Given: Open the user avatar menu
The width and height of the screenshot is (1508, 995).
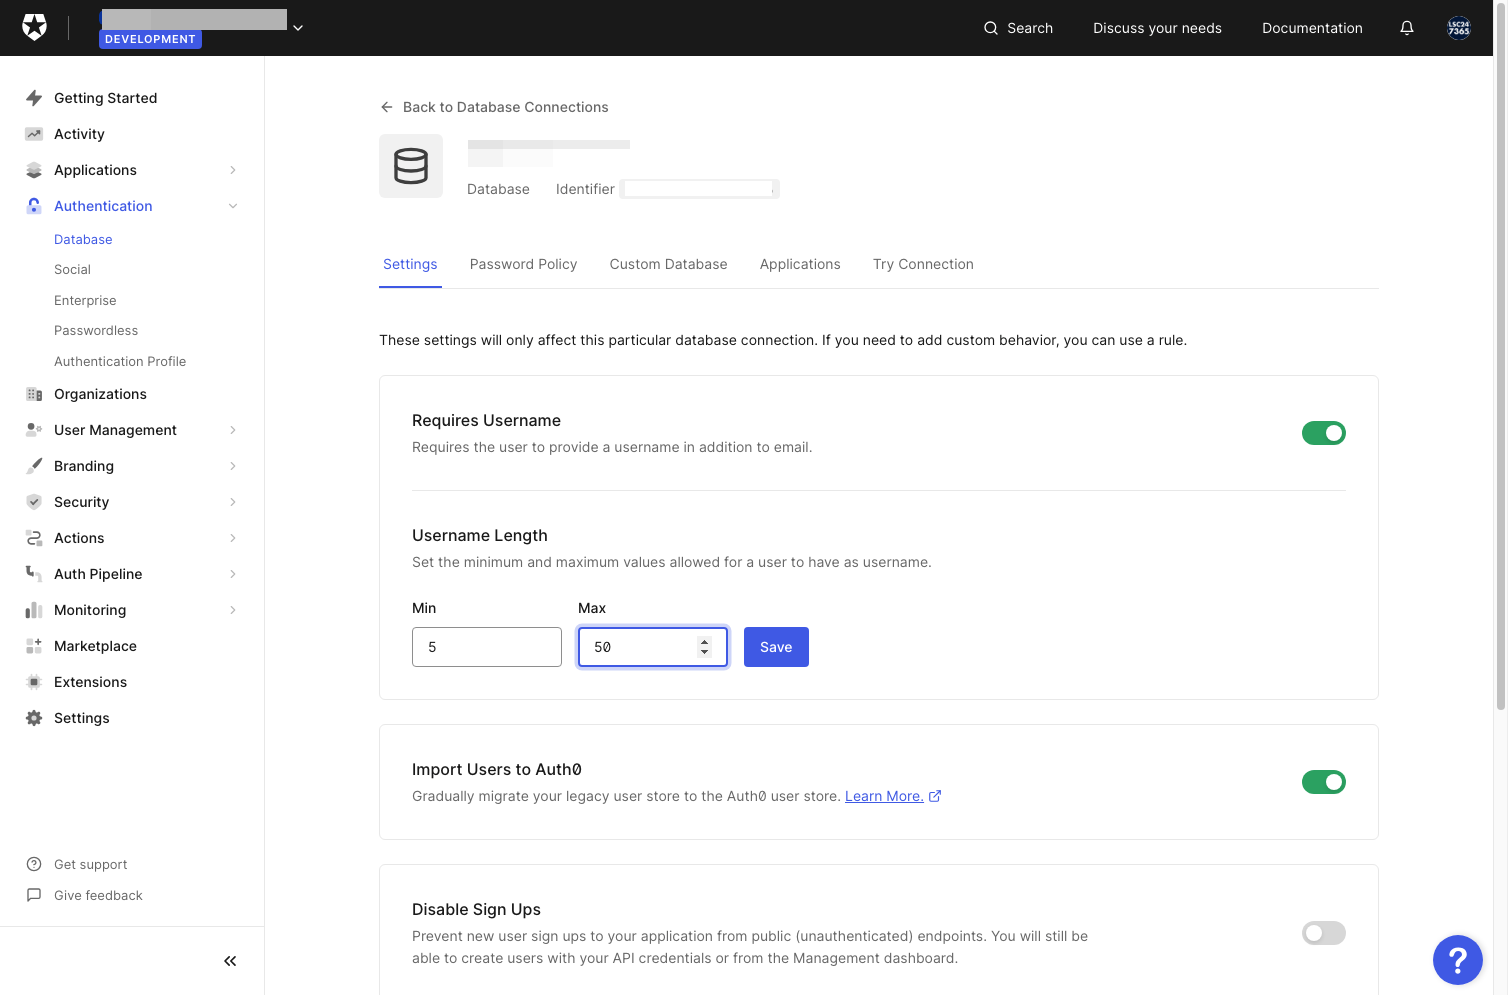Looking at the screenshot, I should tap(1459, 28).
